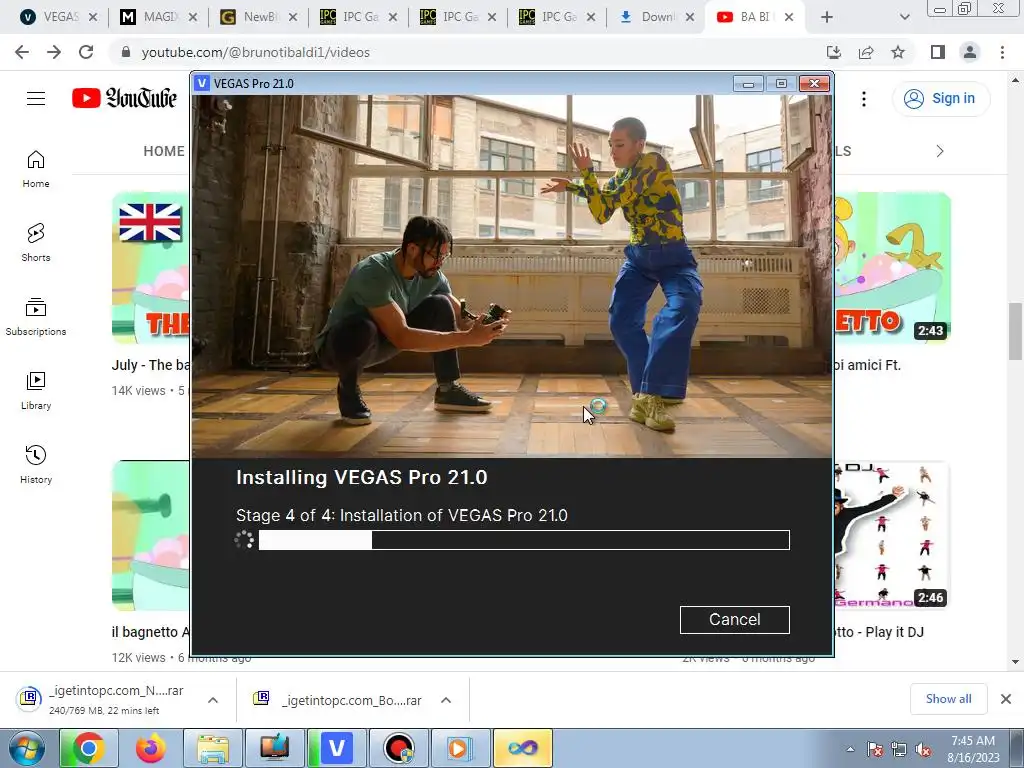Open Chrome from the taskbar
Viewport: 1024px width, 768px height.
(88, 748)
